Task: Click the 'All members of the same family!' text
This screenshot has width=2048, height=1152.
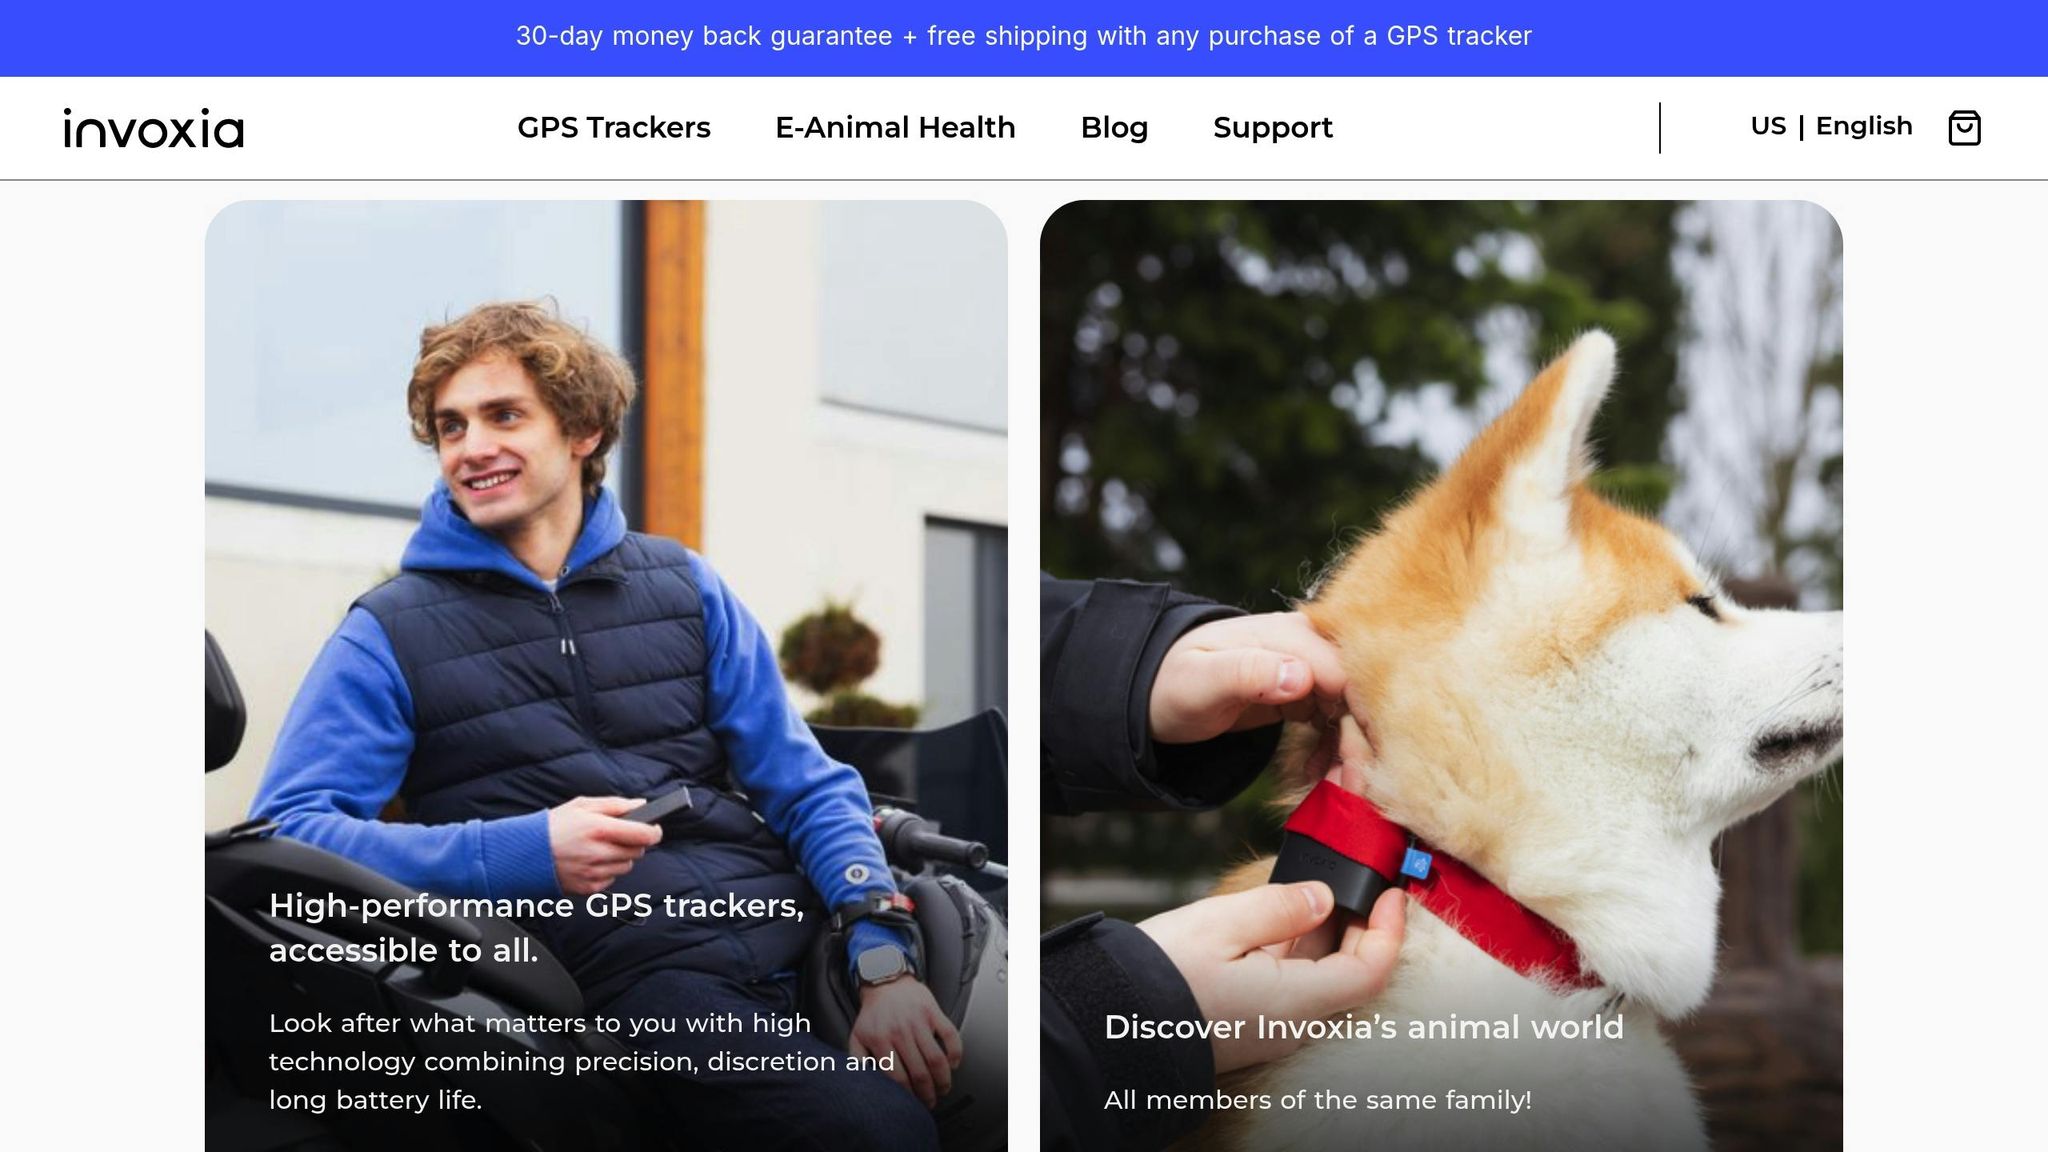Action: pyautogui.click(x=1317, y=1100)
